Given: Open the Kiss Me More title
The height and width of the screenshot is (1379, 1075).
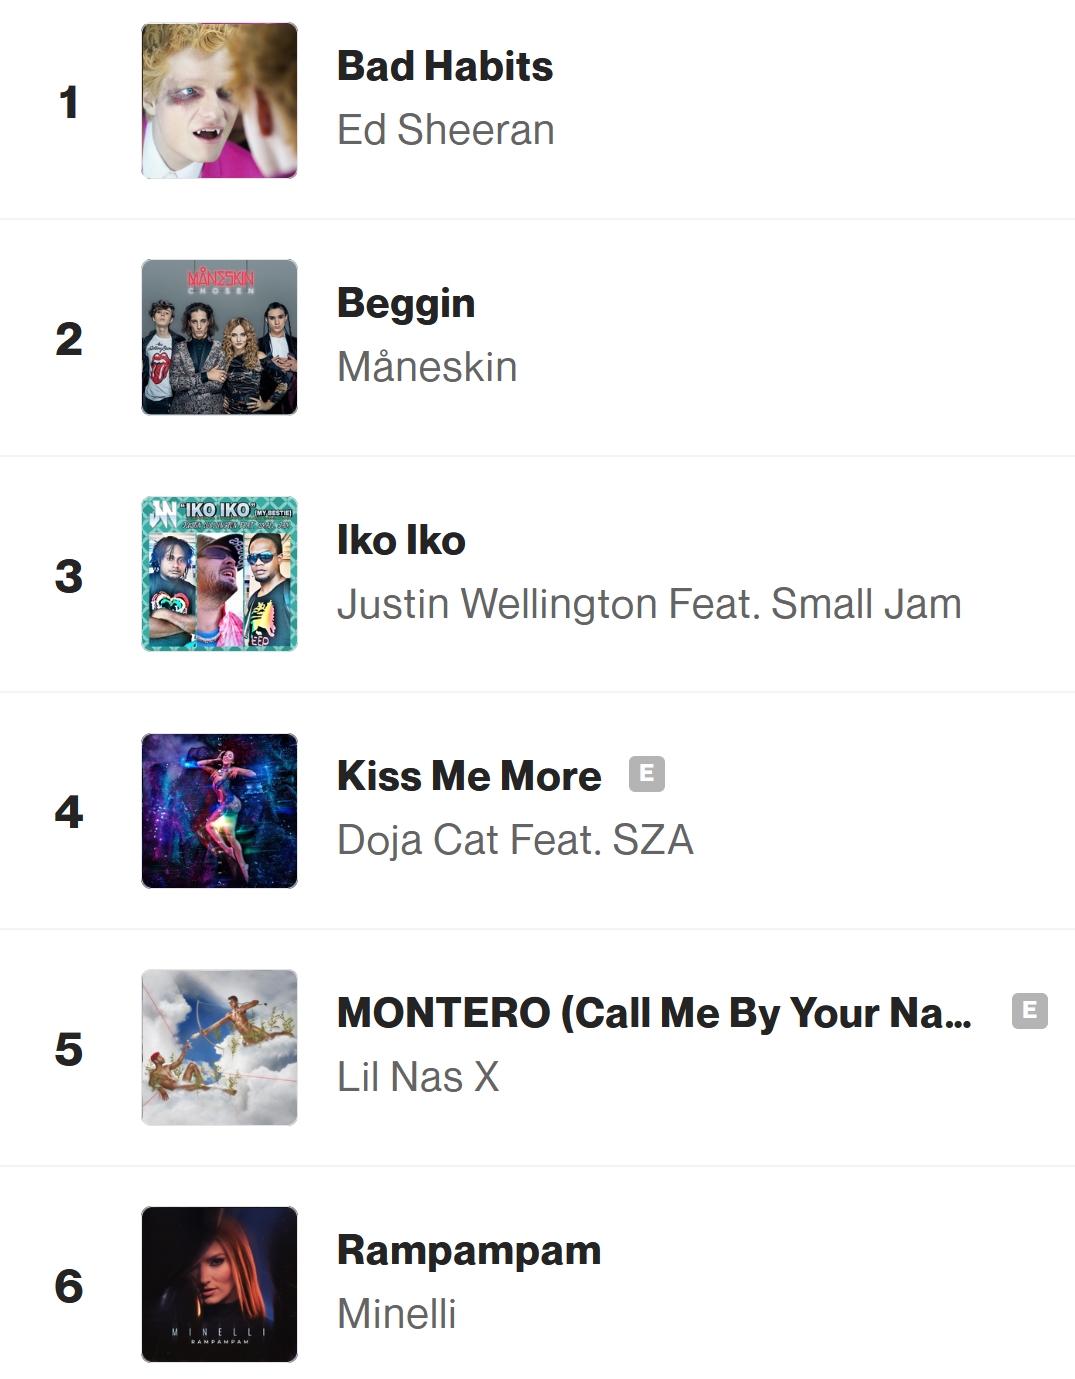Looking at the screenshot, I should 469,776.
